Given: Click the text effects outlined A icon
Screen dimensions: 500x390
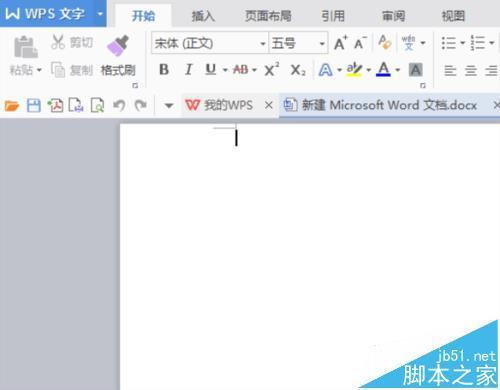Looking at the screenshot, I should coord(325,70).
